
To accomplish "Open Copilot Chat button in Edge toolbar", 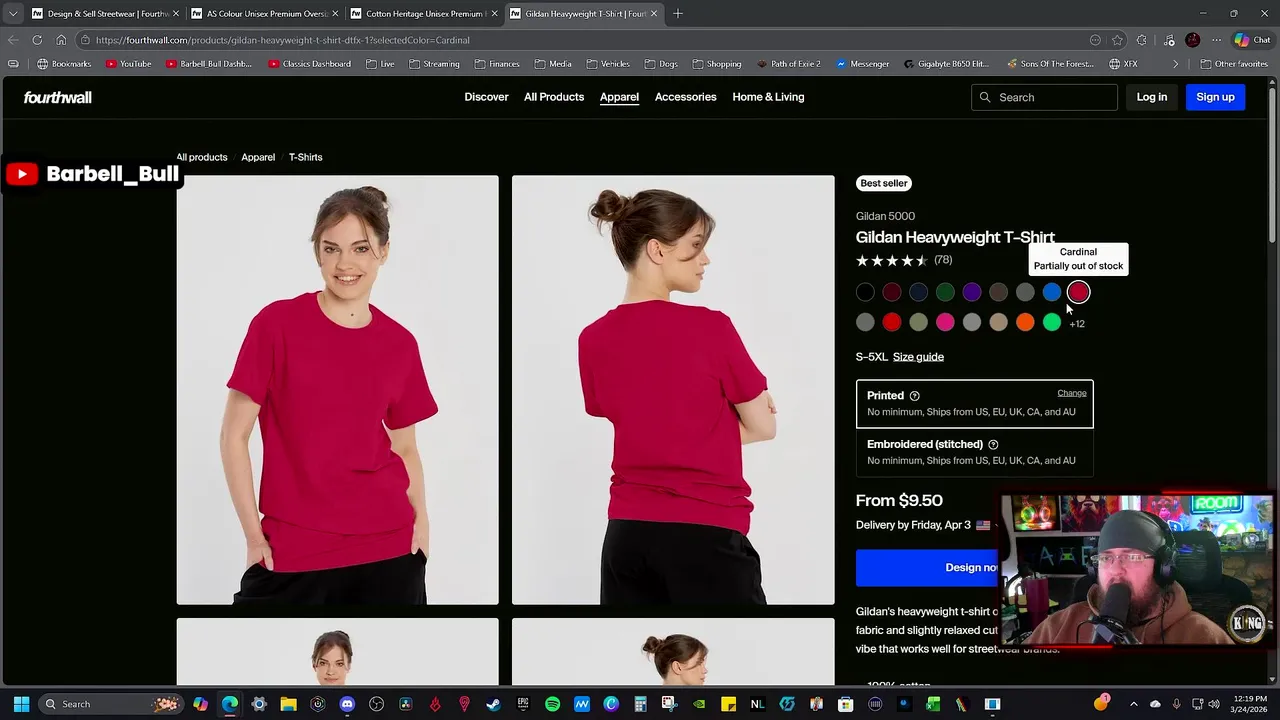I will click(x=1251, y=40).
